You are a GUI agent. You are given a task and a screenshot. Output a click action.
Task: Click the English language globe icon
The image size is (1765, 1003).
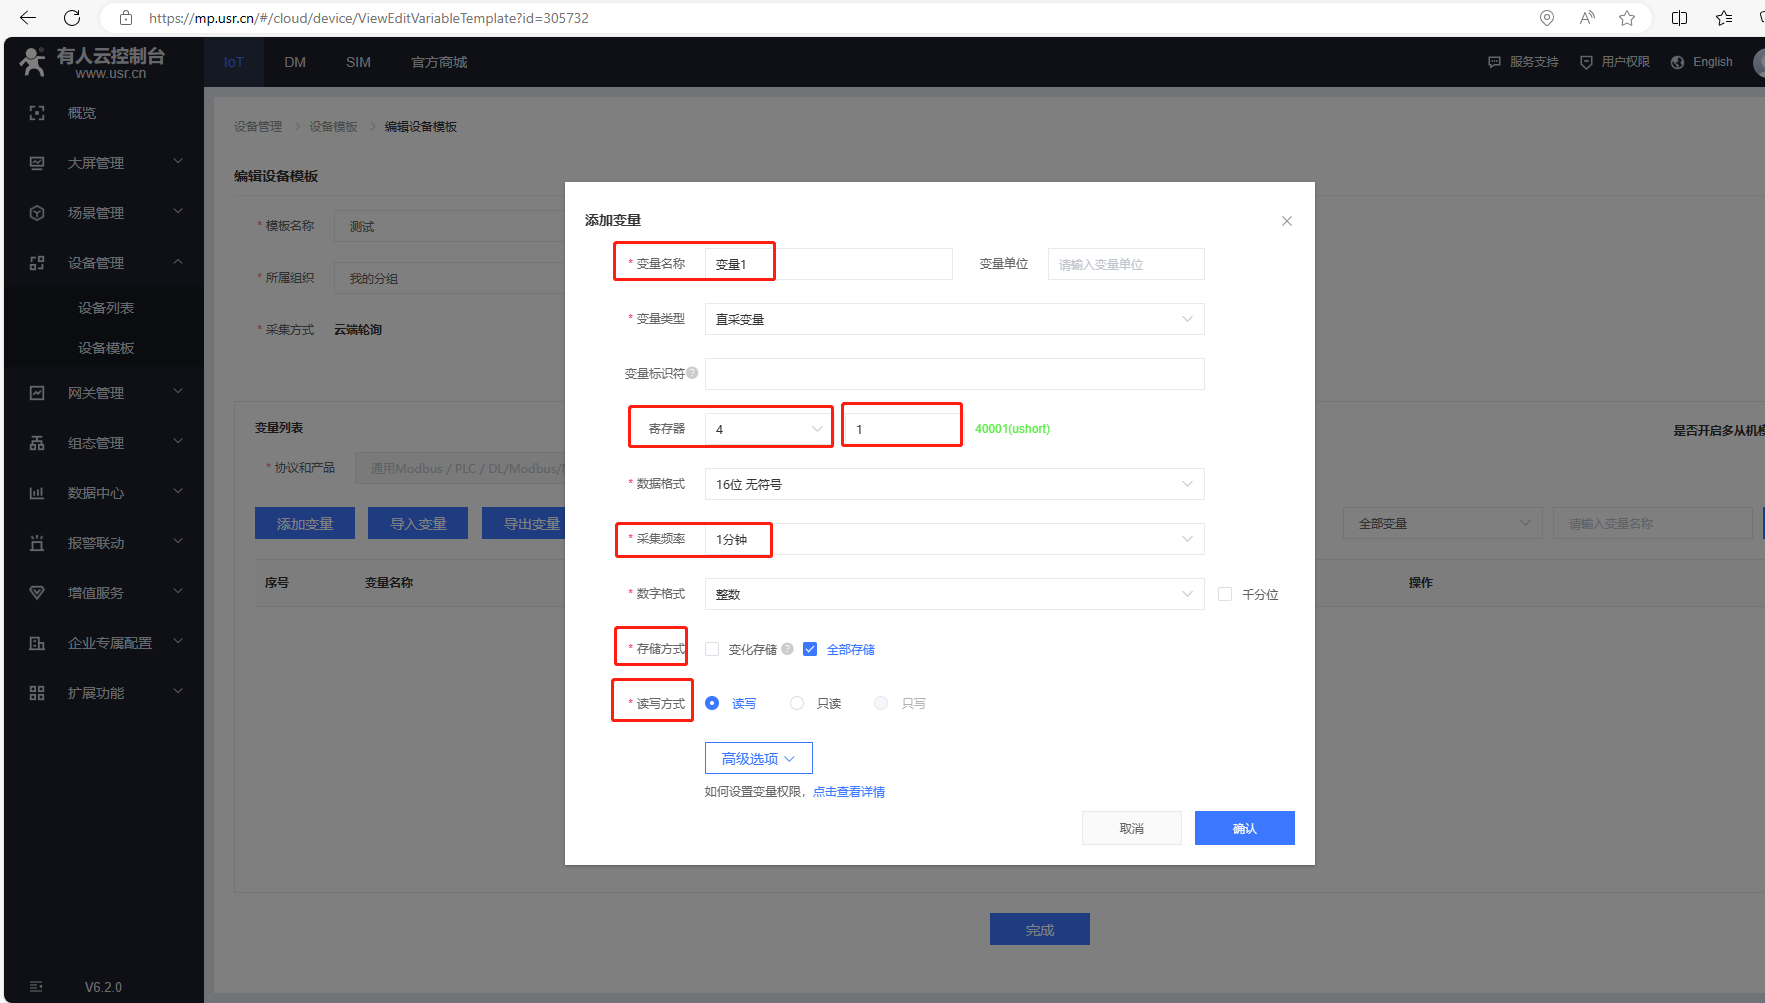tap(1677, 62)
